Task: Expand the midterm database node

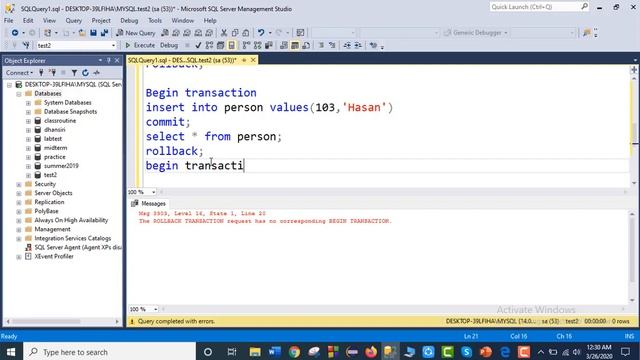Action: tap(28, 148)
